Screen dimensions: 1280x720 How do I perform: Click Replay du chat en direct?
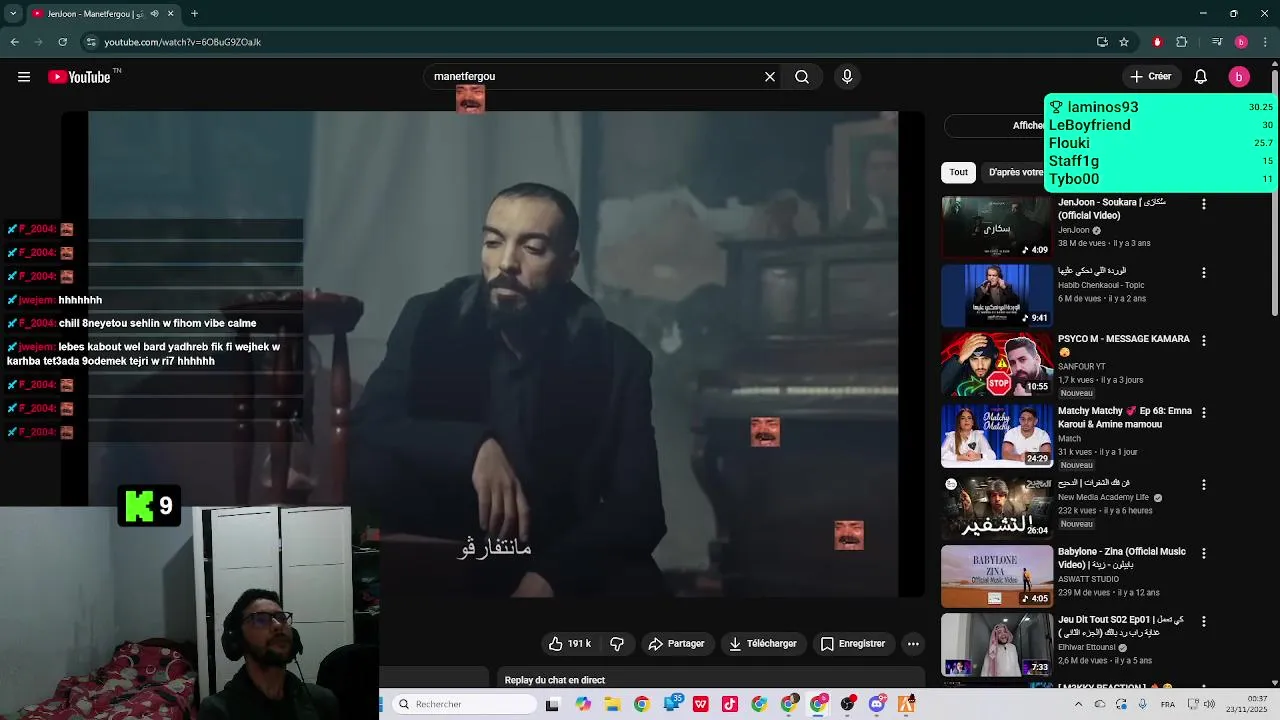coord(555,680)
